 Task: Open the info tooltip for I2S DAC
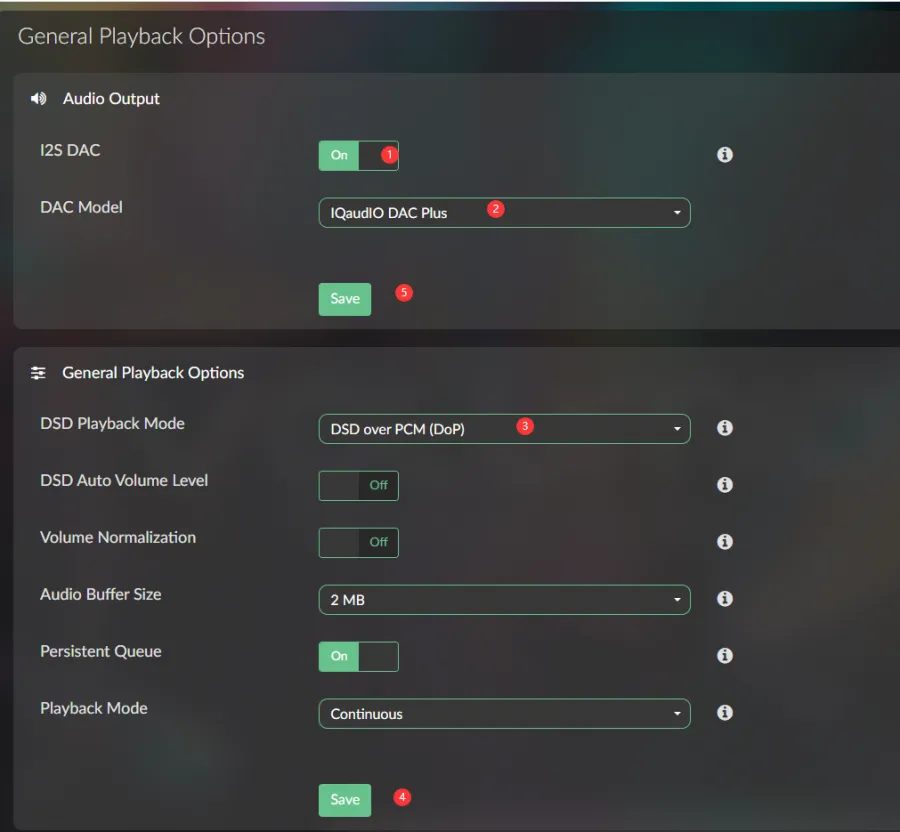pos(724,155)
